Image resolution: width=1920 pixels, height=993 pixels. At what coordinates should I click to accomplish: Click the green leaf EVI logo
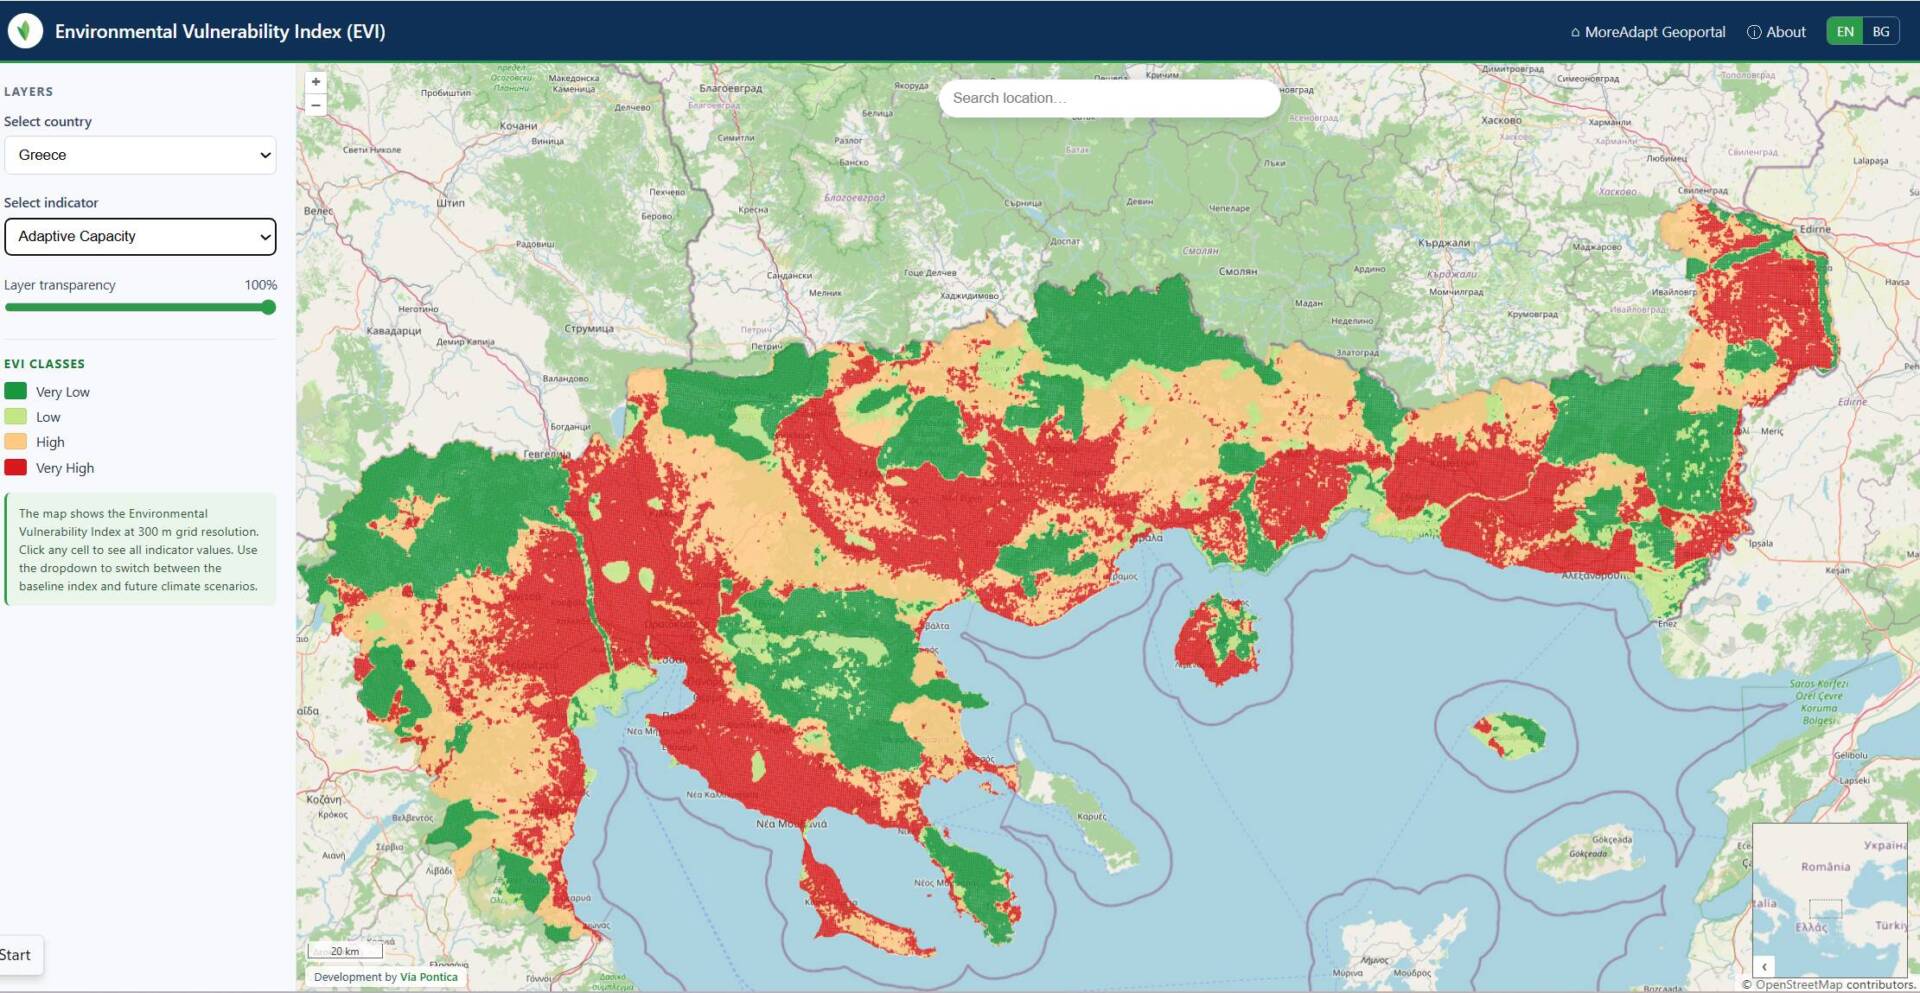tap(25, 31)
